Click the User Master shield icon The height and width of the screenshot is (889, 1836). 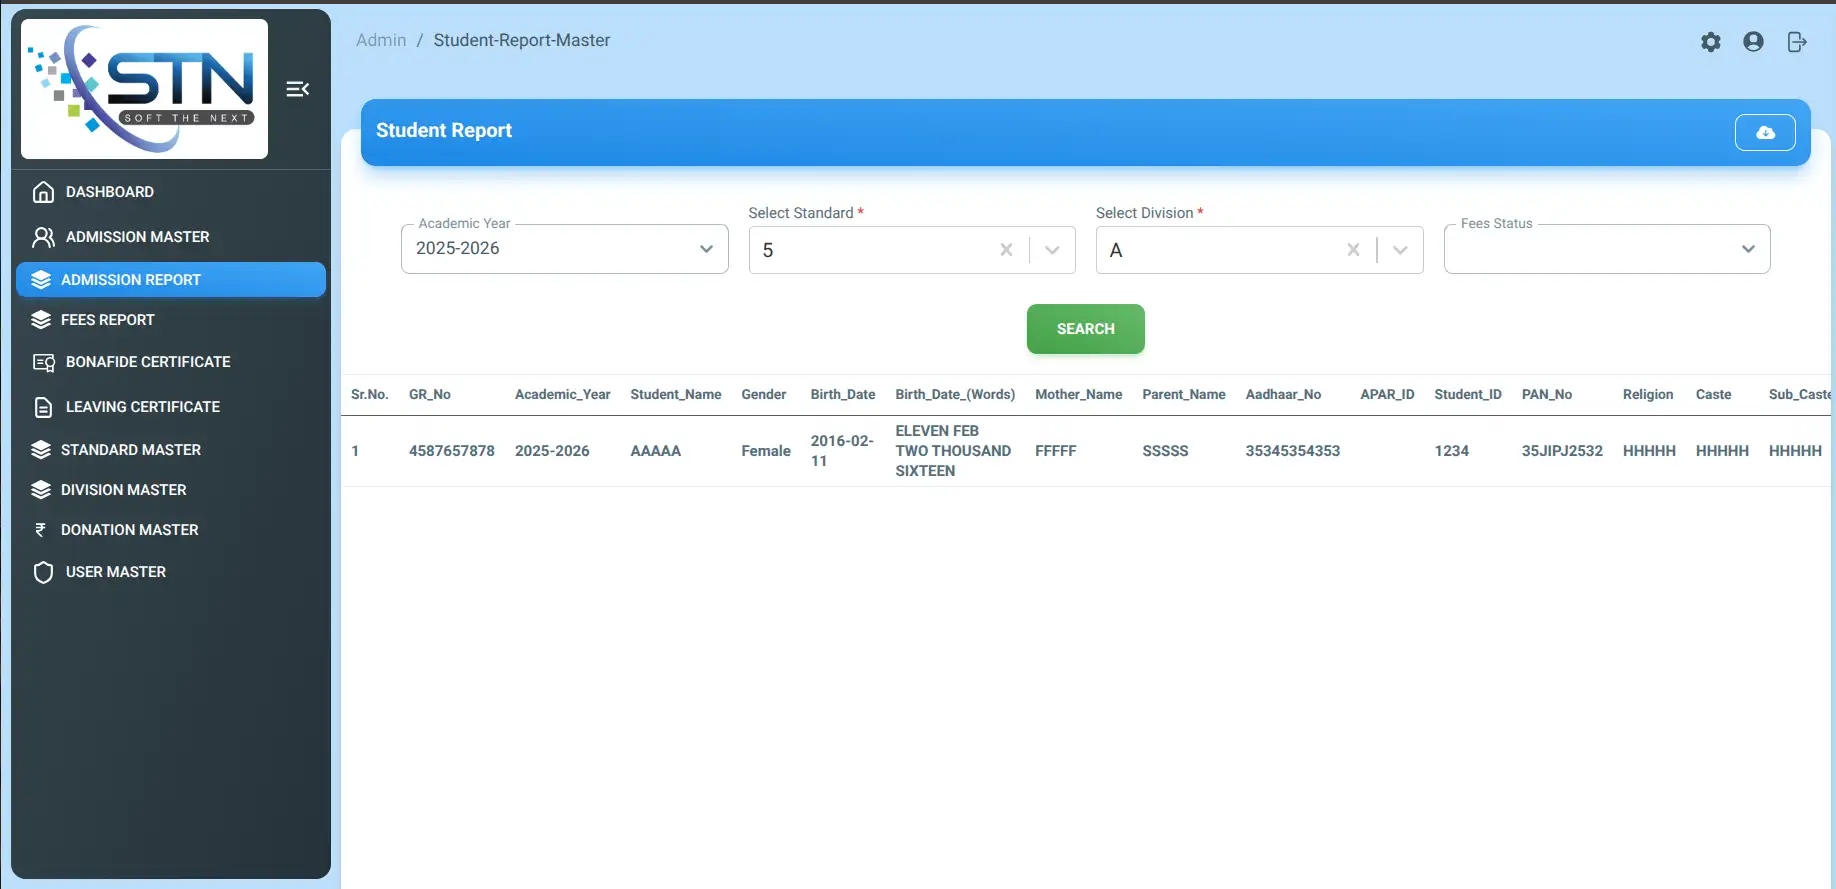pyautogui.click(x=43, y=572)
